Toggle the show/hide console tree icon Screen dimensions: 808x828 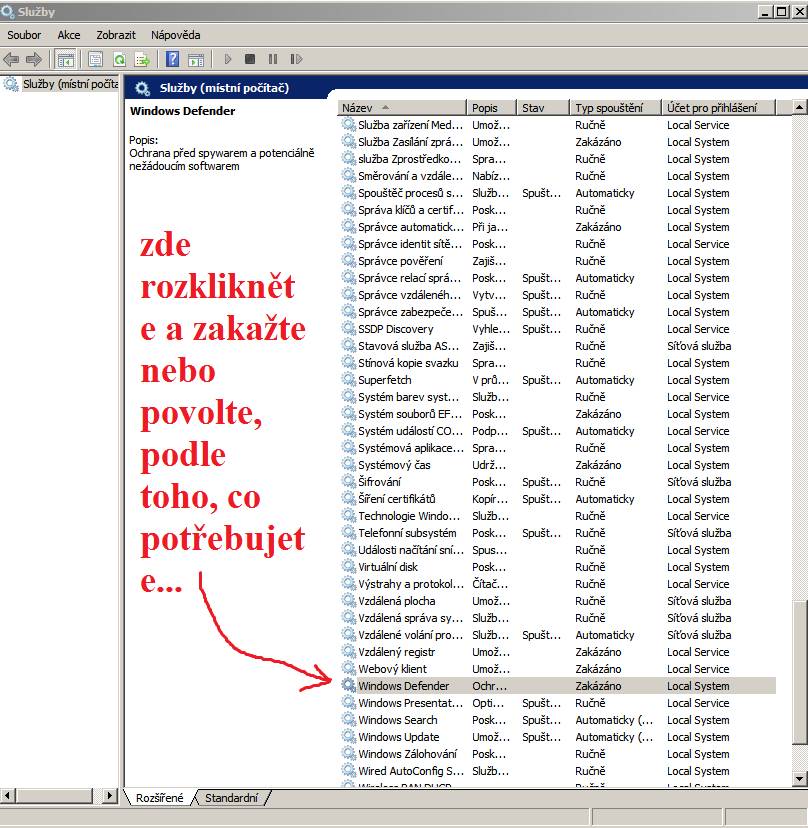(66, 59)
